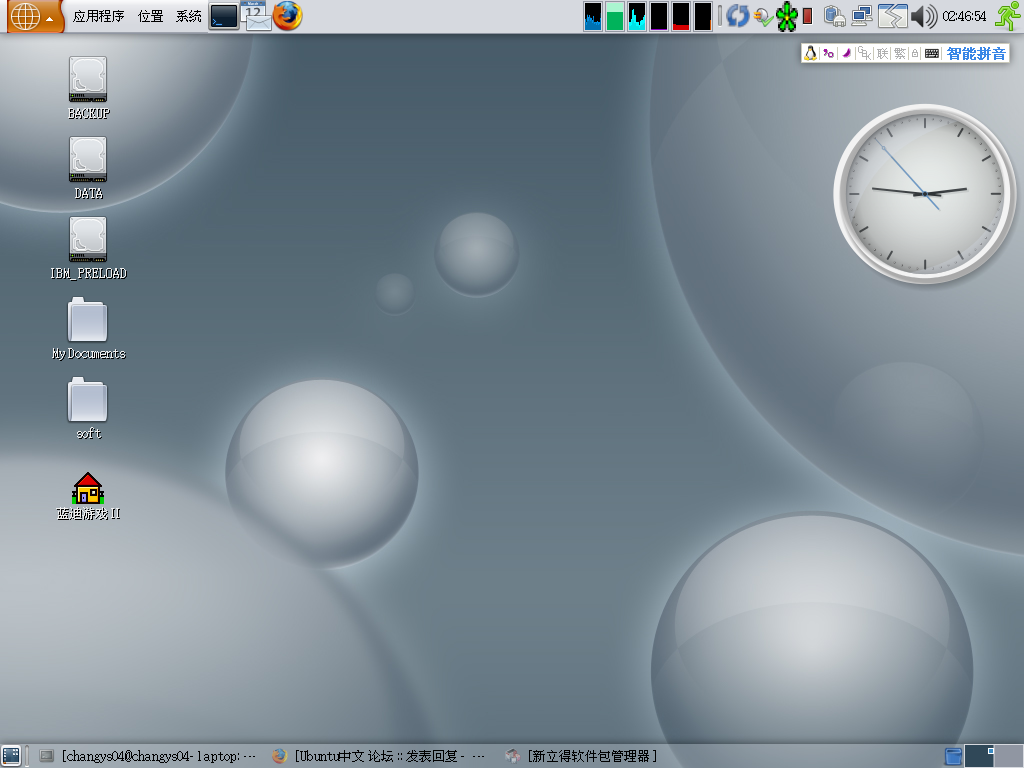The width and height of the screenshot is (1024, 768).
Task: Click the penguin icon on input method bar
Action: pos(810,54)
